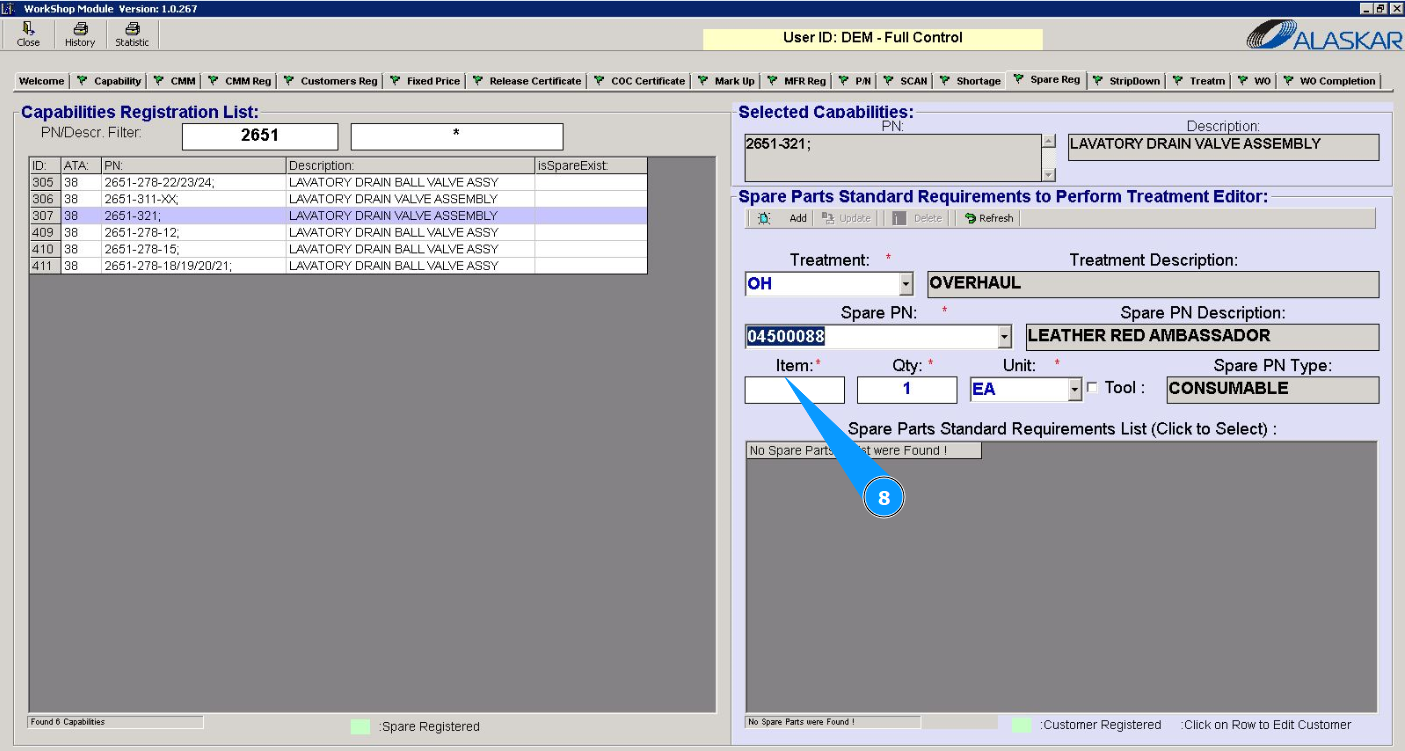Screen dimensions: 1405x751
Task: Select the row with PN 2651-311-XX
Action: point(338,199)
